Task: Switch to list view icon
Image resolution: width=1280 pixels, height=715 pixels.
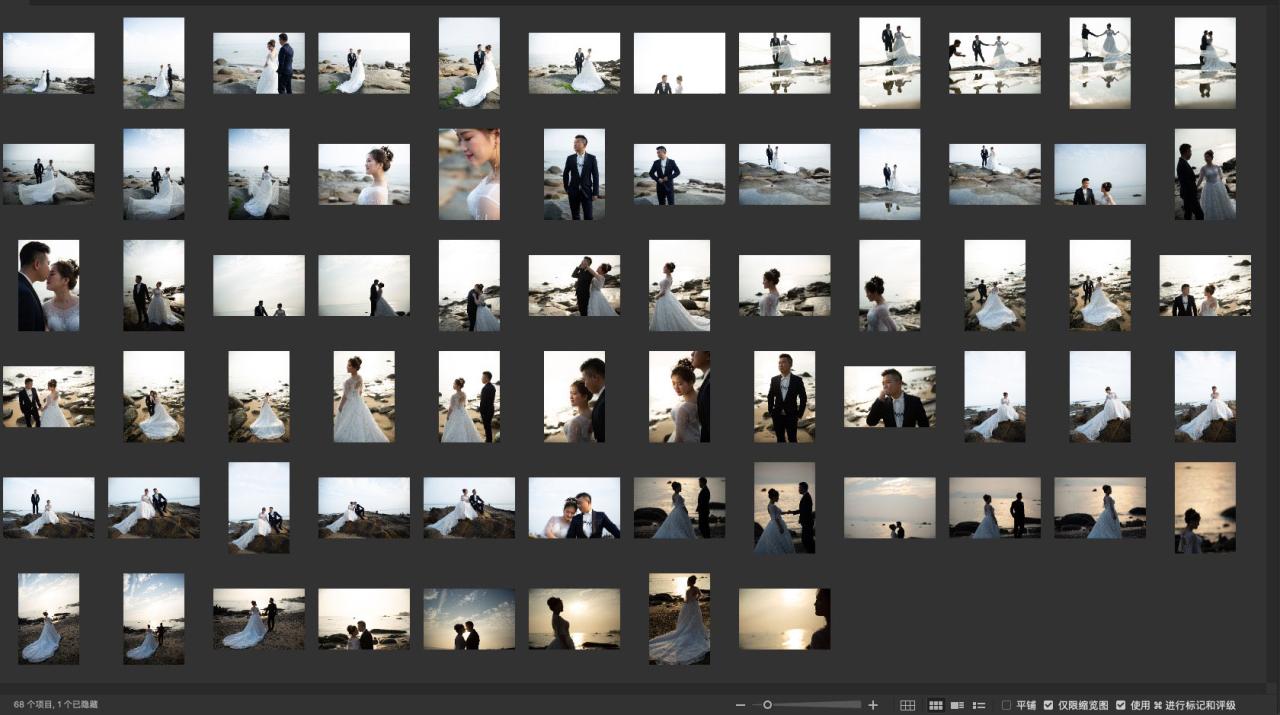Action: tap(979, 705)
